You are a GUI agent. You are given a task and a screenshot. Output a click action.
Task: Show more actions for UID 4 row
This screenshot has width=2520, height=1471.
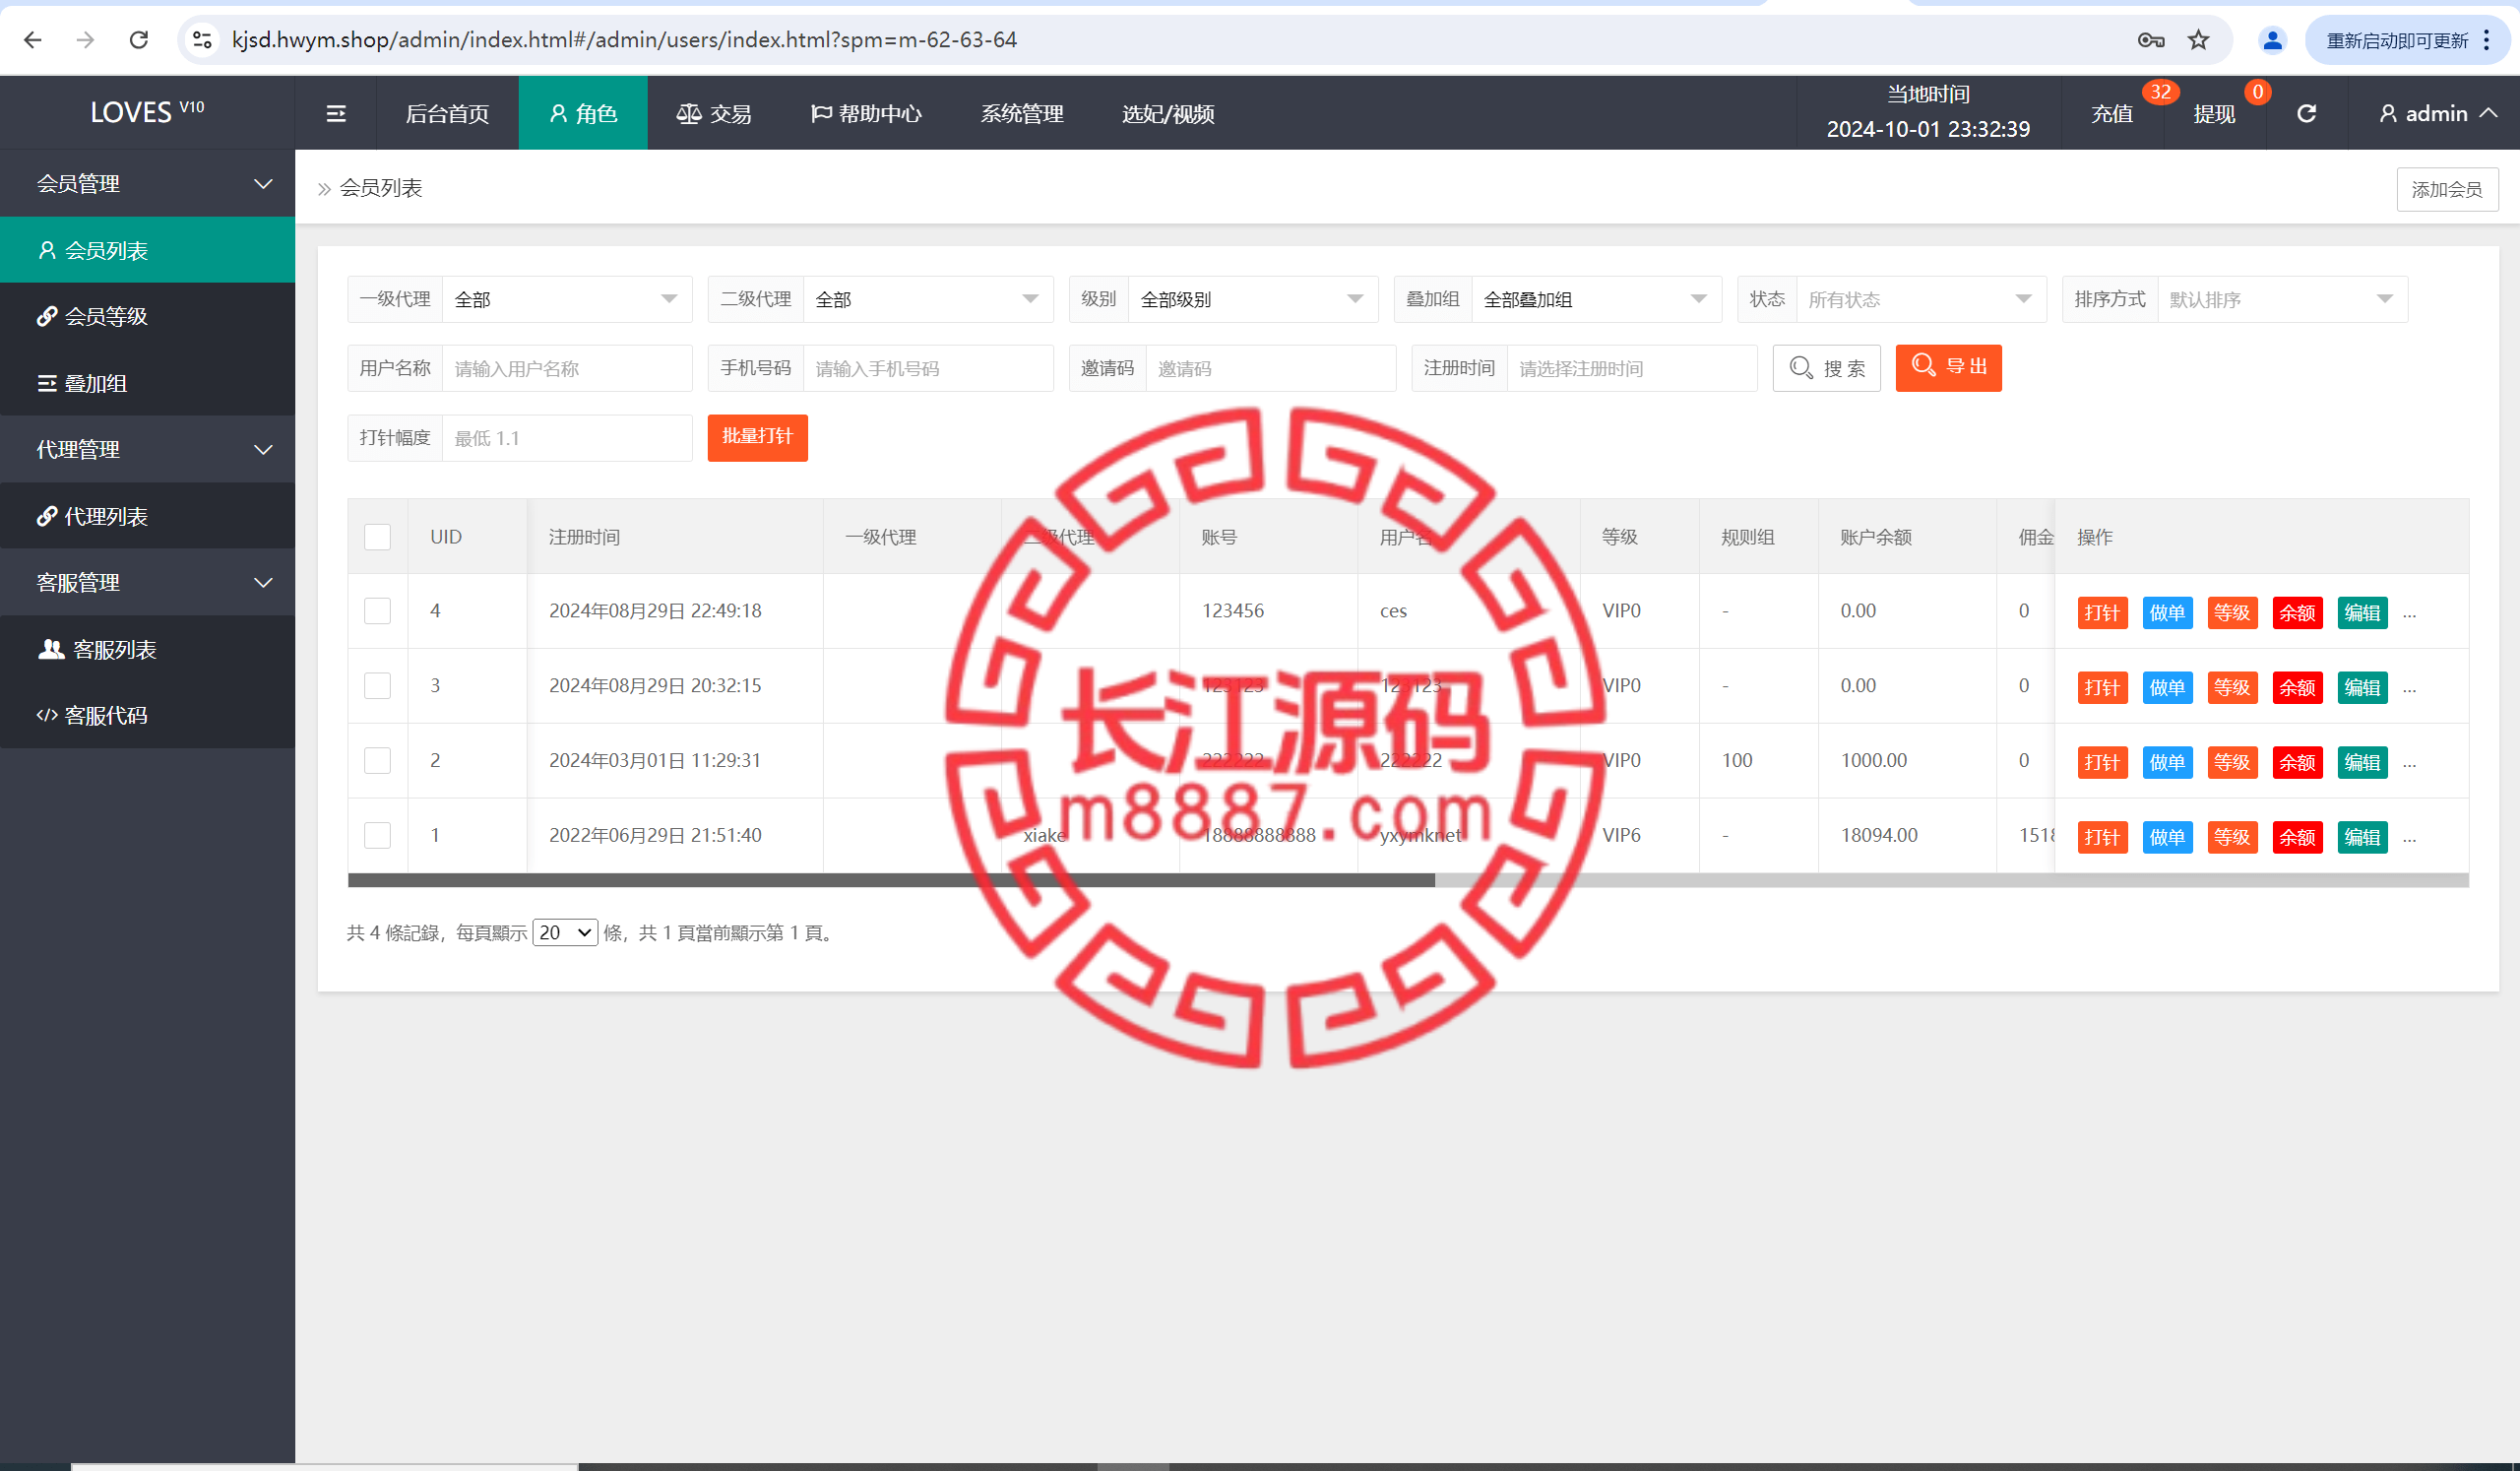(2409, 614)
